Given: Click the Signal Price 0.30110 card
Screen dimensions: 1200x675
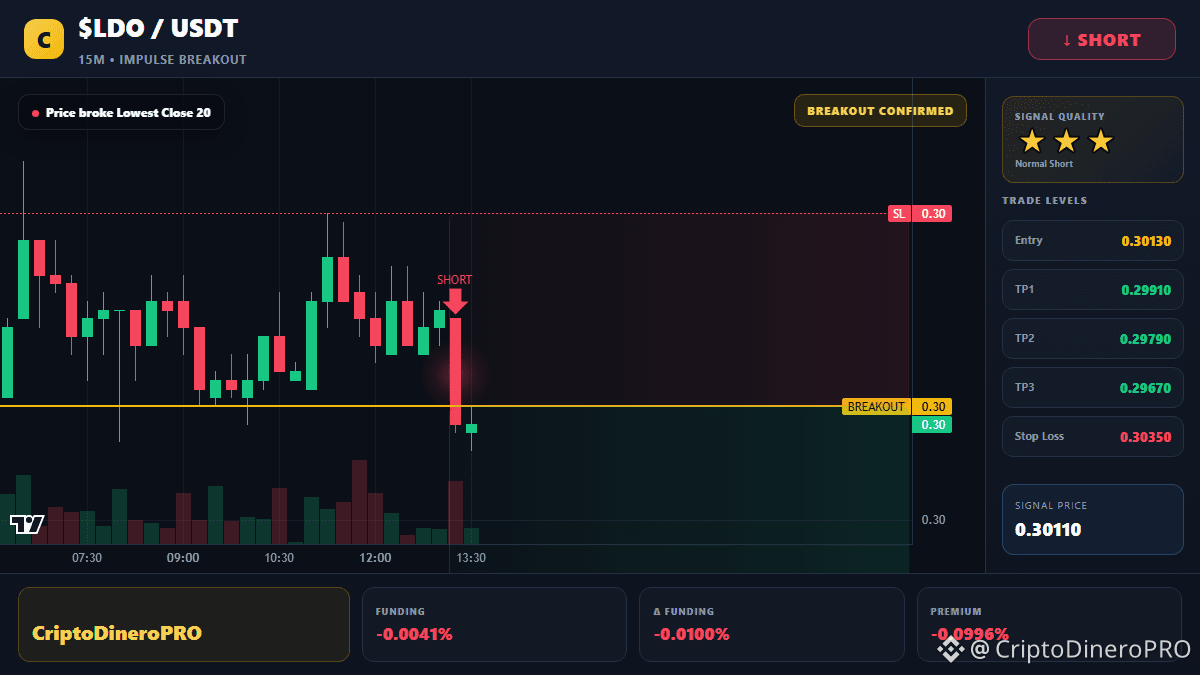Looking at the screenshot, I should point(1092,519).
